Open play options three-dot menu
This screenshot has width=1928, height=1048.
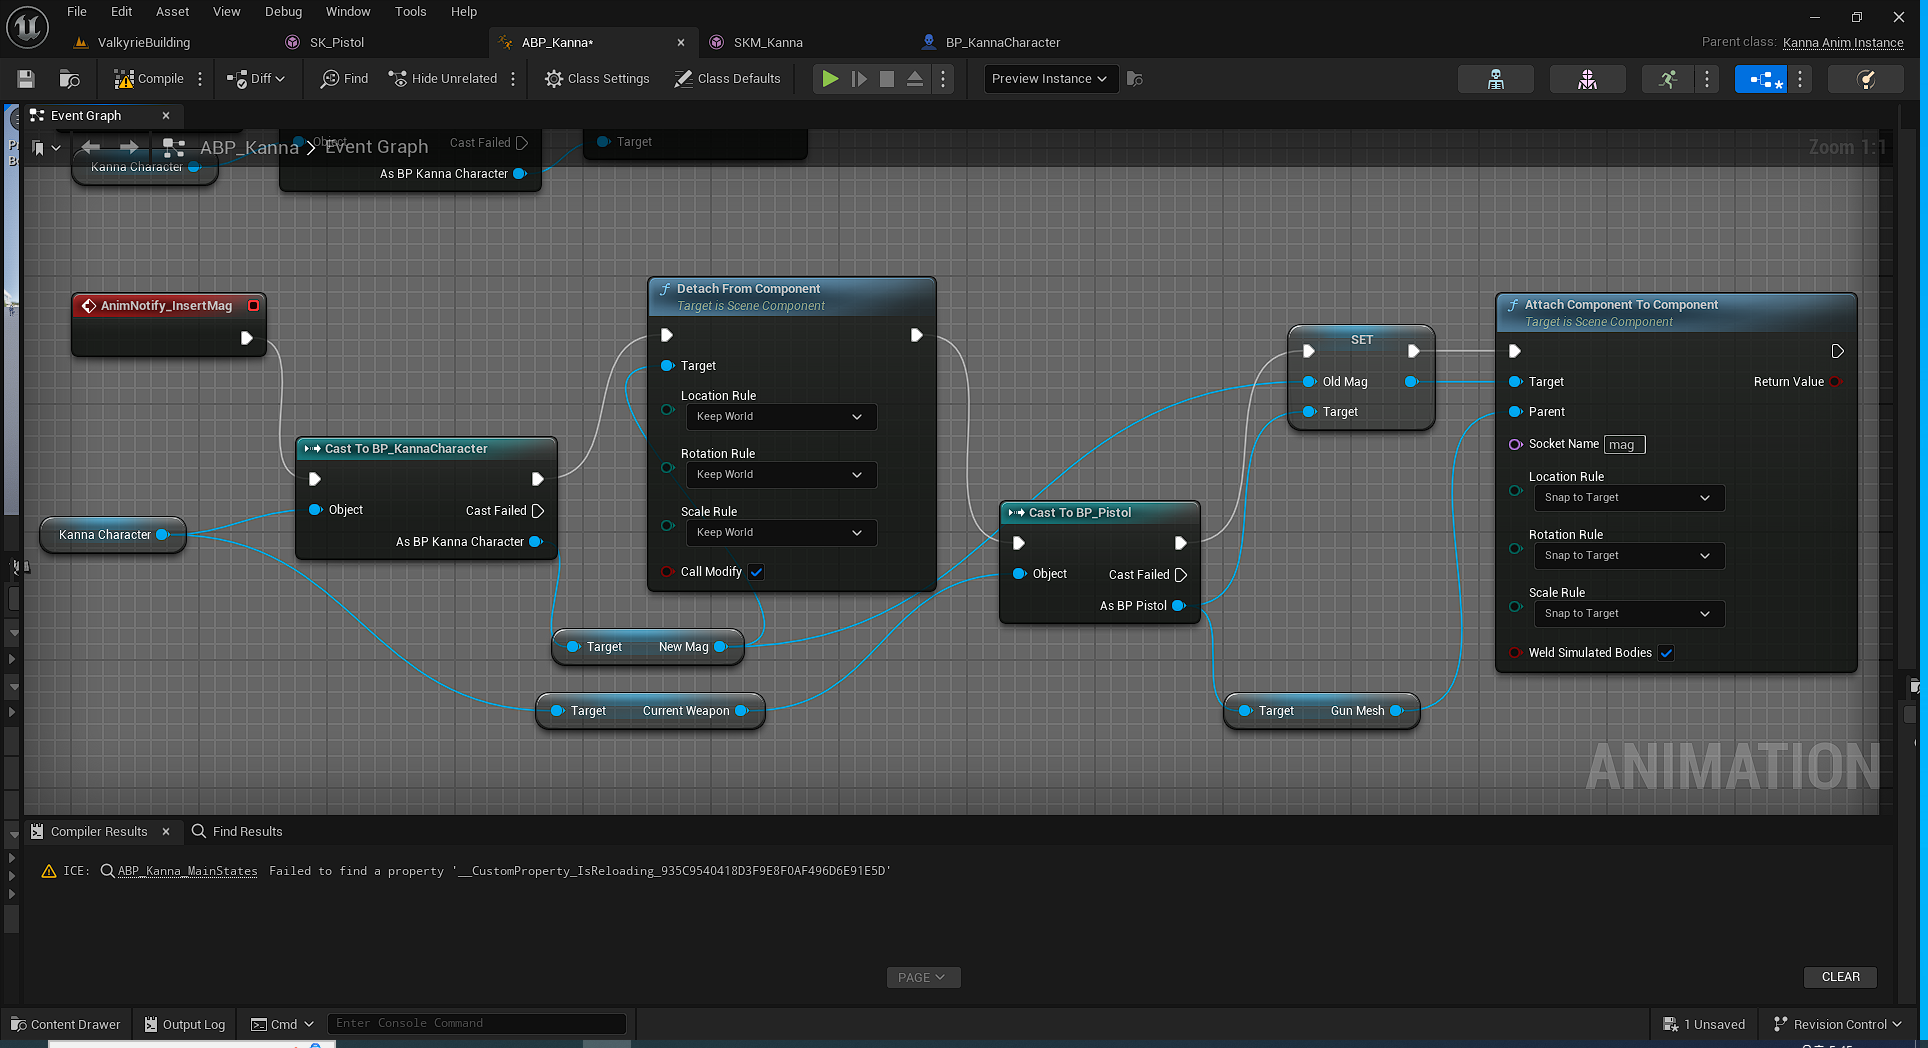943,79
